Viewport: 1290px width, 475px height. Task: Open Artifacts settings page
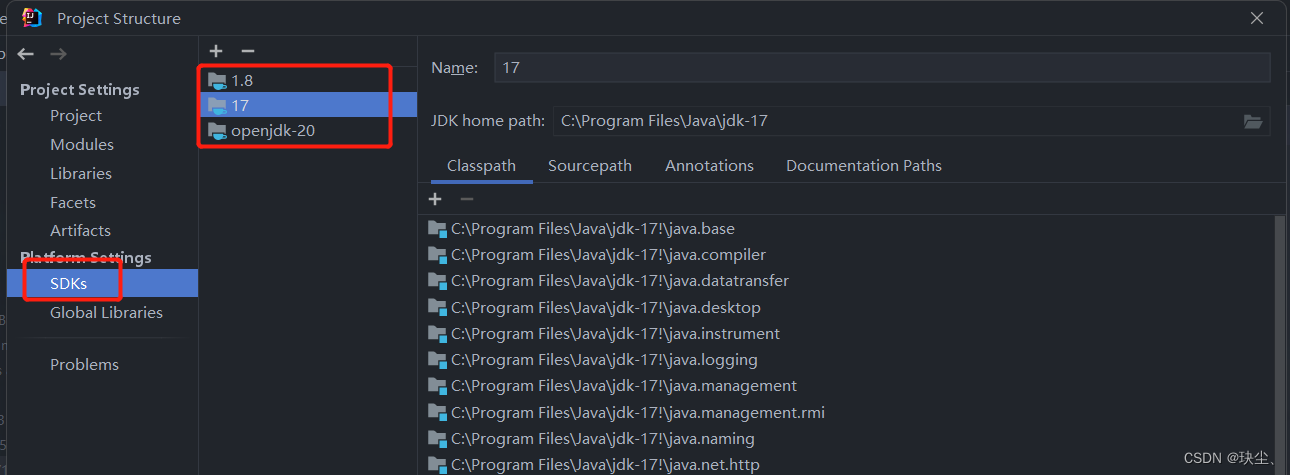(80, 231)
